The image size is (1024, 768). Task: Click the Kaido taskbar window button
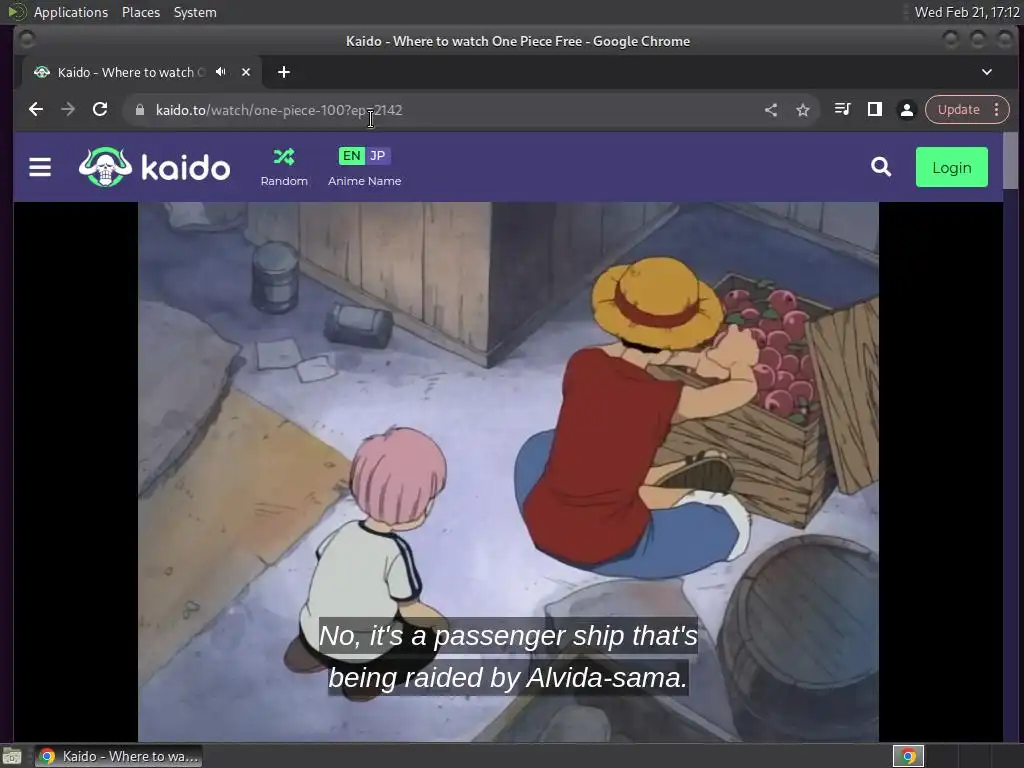(x=119, y=756)
